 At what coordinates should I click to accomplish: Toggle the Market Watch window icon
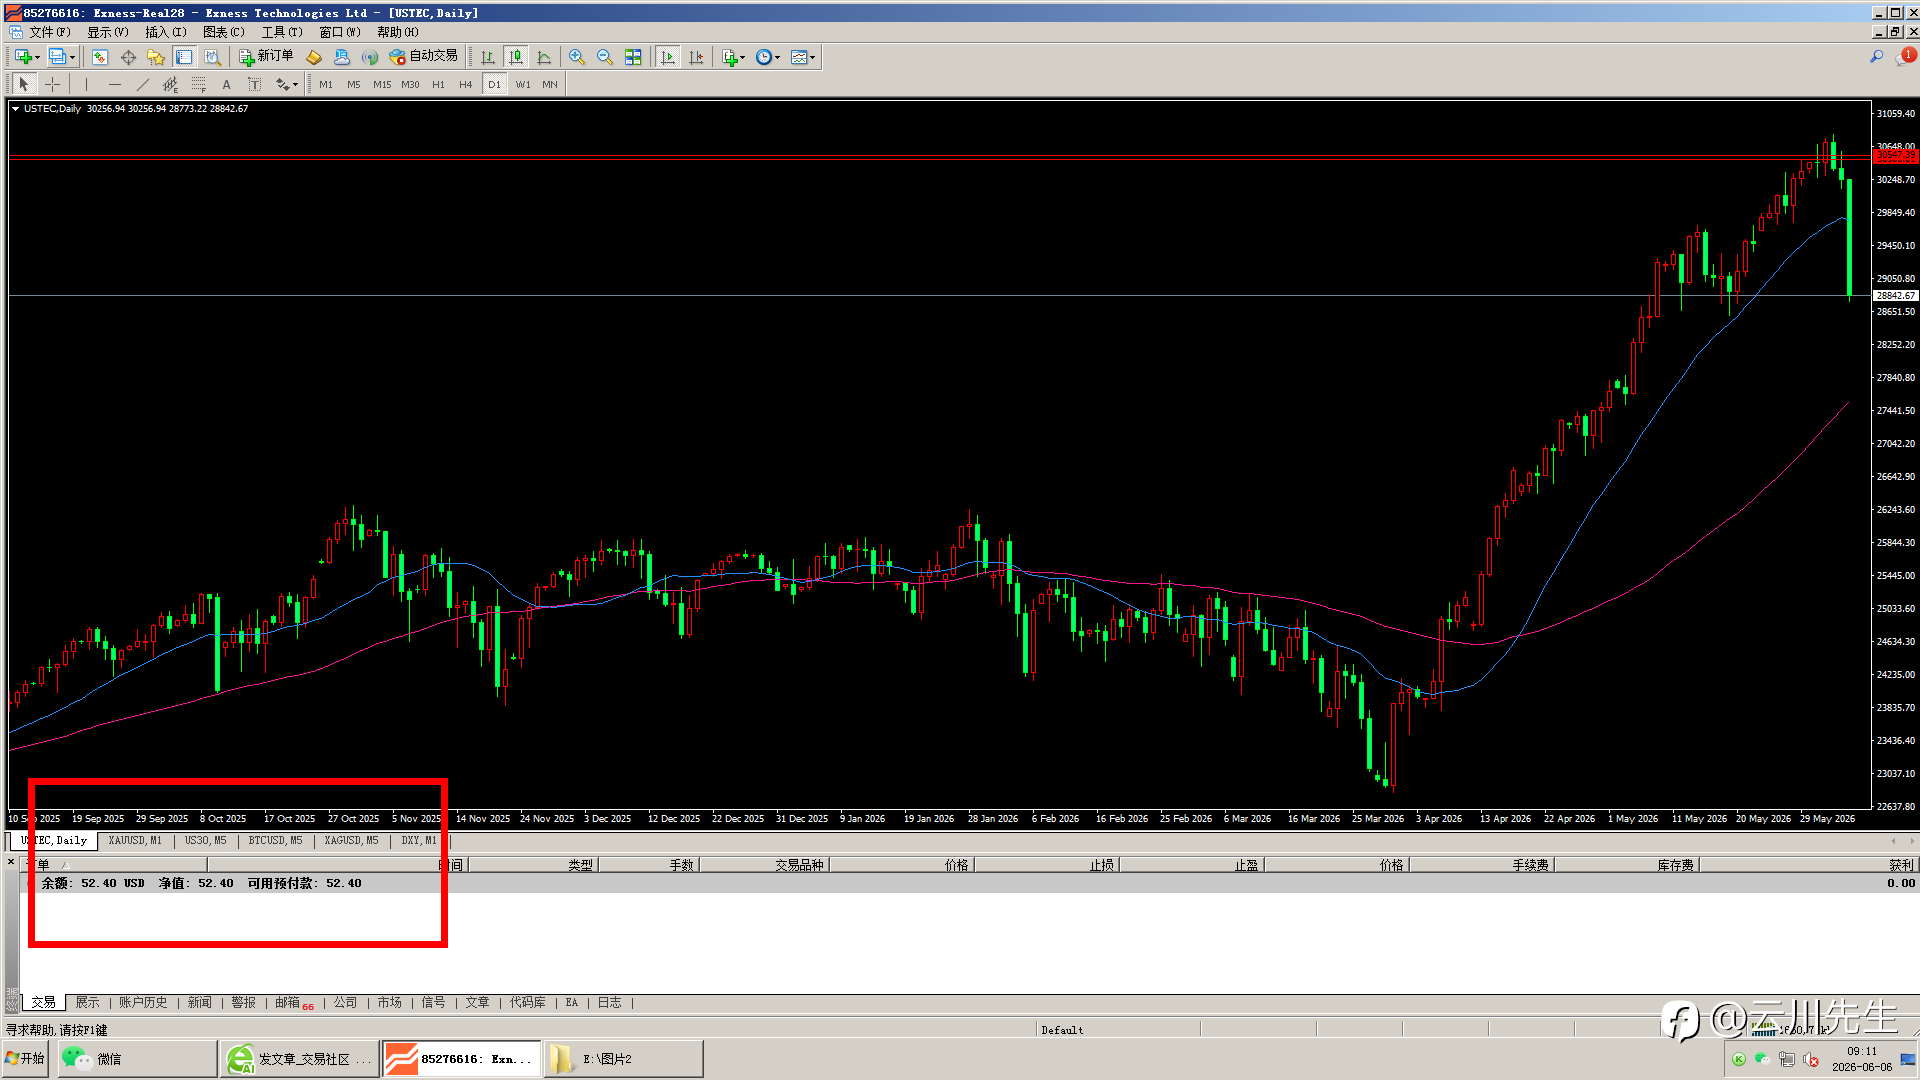pos(100,57)
